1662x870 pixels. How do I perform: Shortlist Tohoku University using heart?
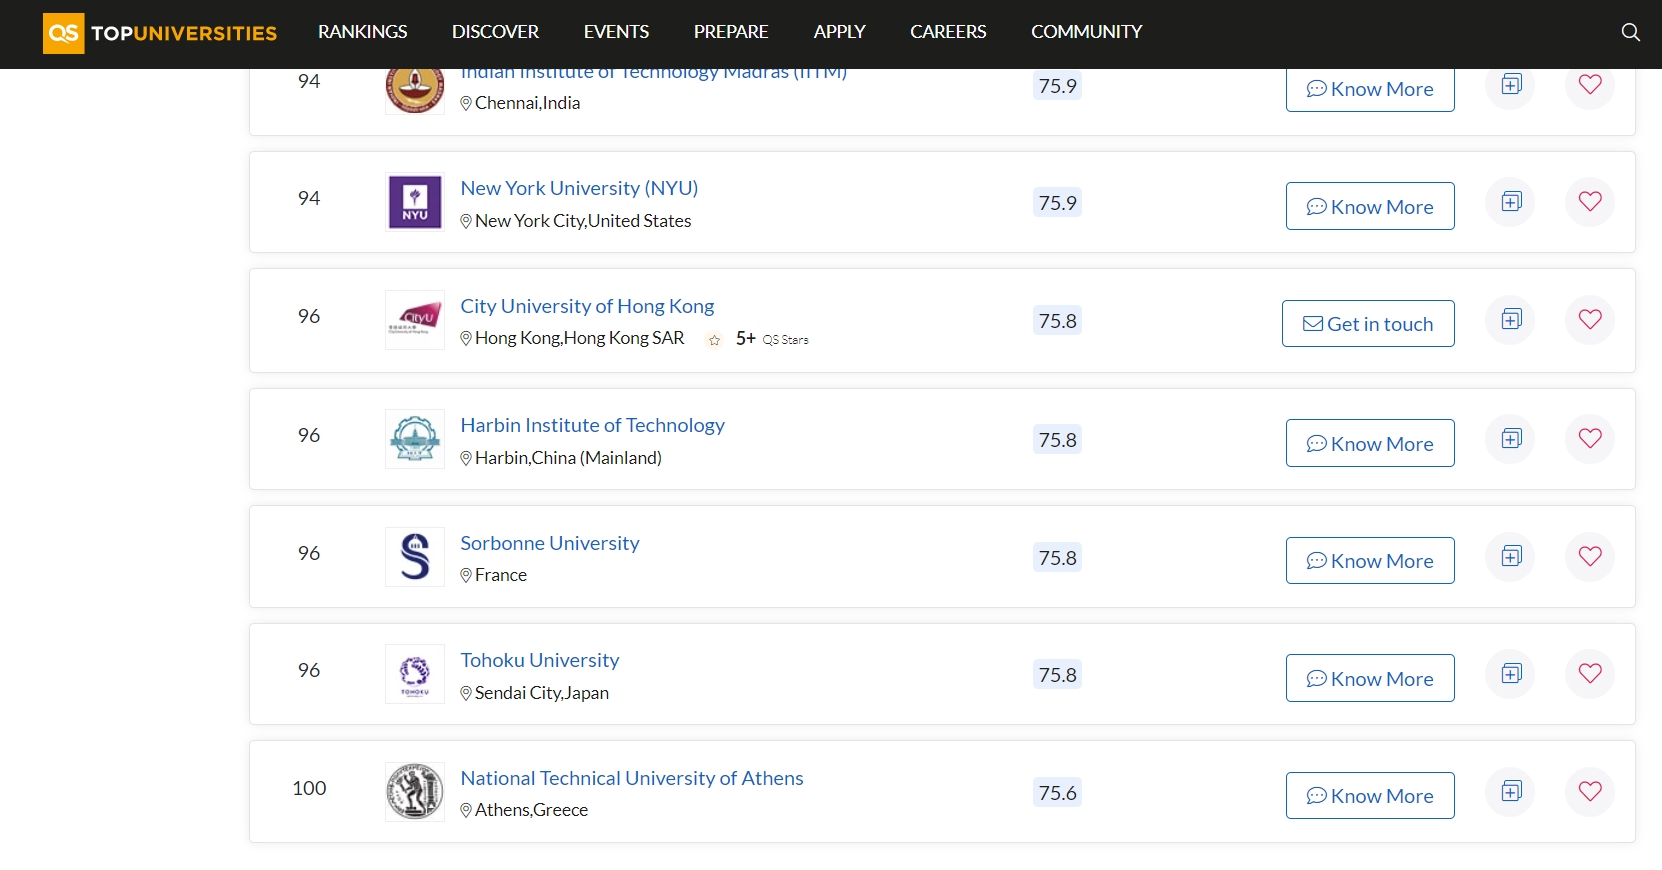1590,674
